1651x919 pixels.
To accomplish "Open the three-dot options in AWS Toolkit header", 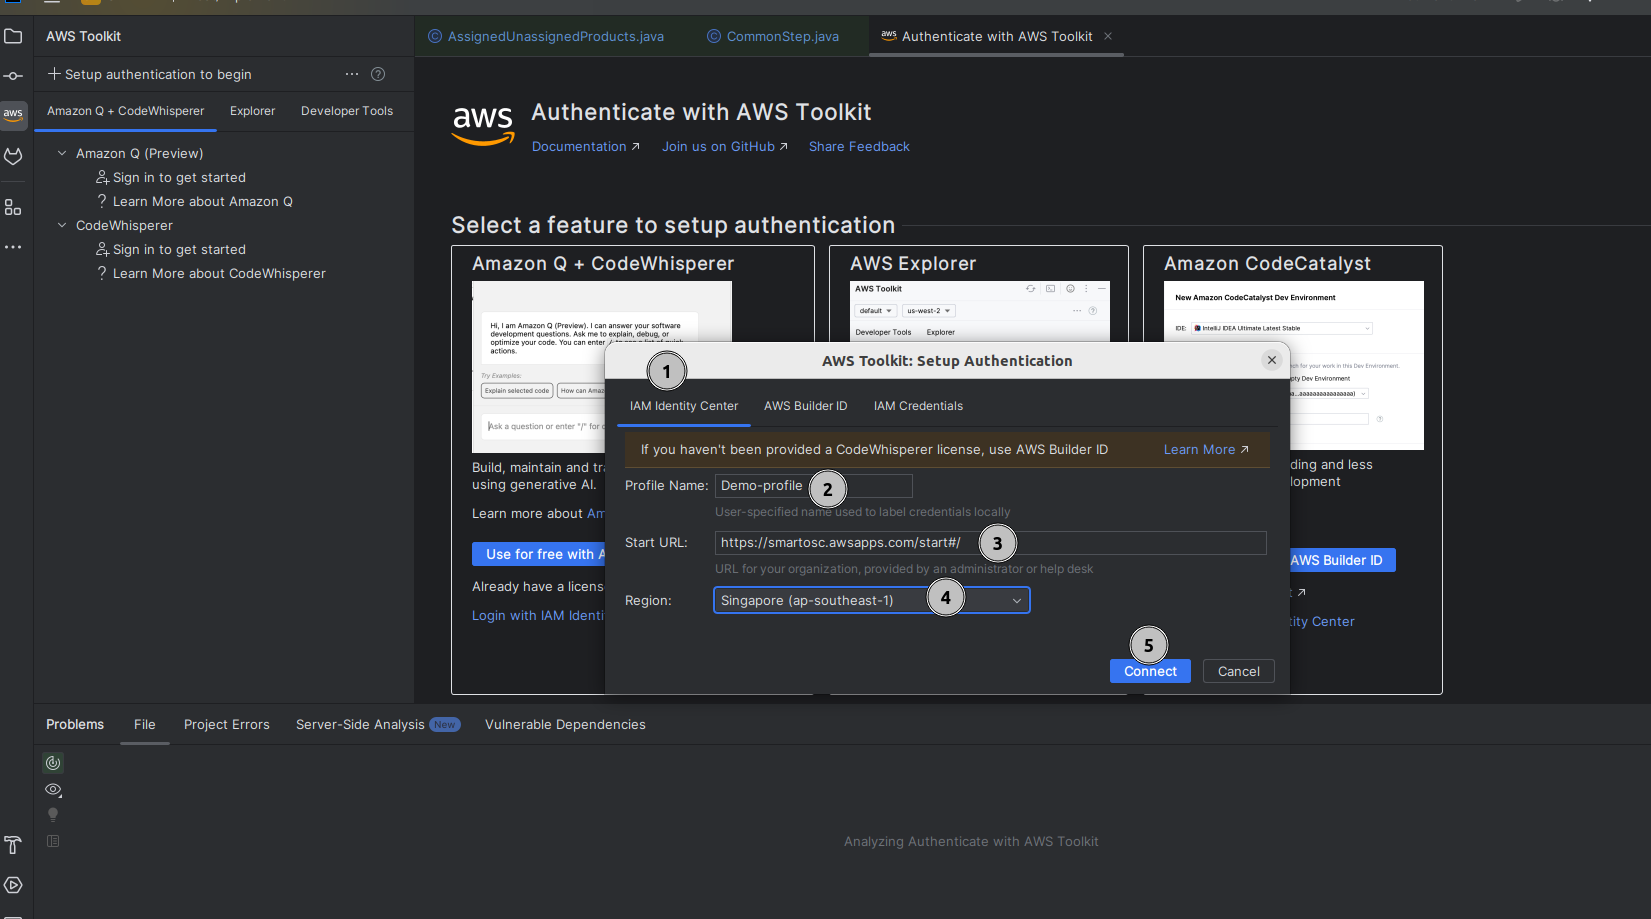I will 352,74.
